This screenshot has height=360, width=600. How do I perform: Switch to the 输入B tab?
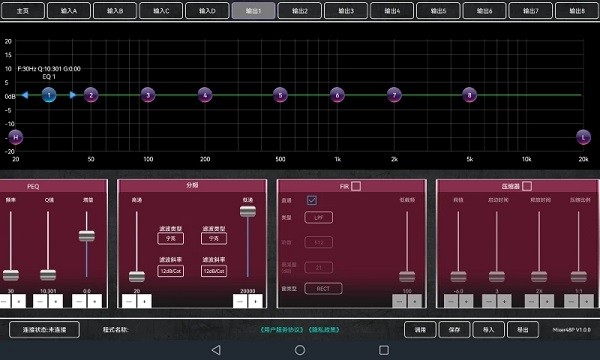115,11
